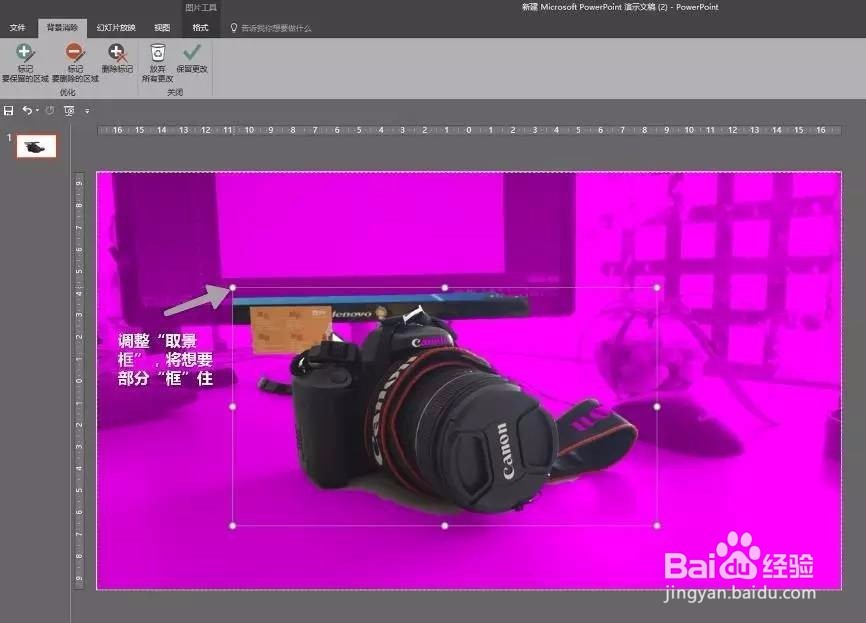Click the marquee's top-right corner handle
The height and width of the screenshot is (623, 866).
click(x=657, y=287)
